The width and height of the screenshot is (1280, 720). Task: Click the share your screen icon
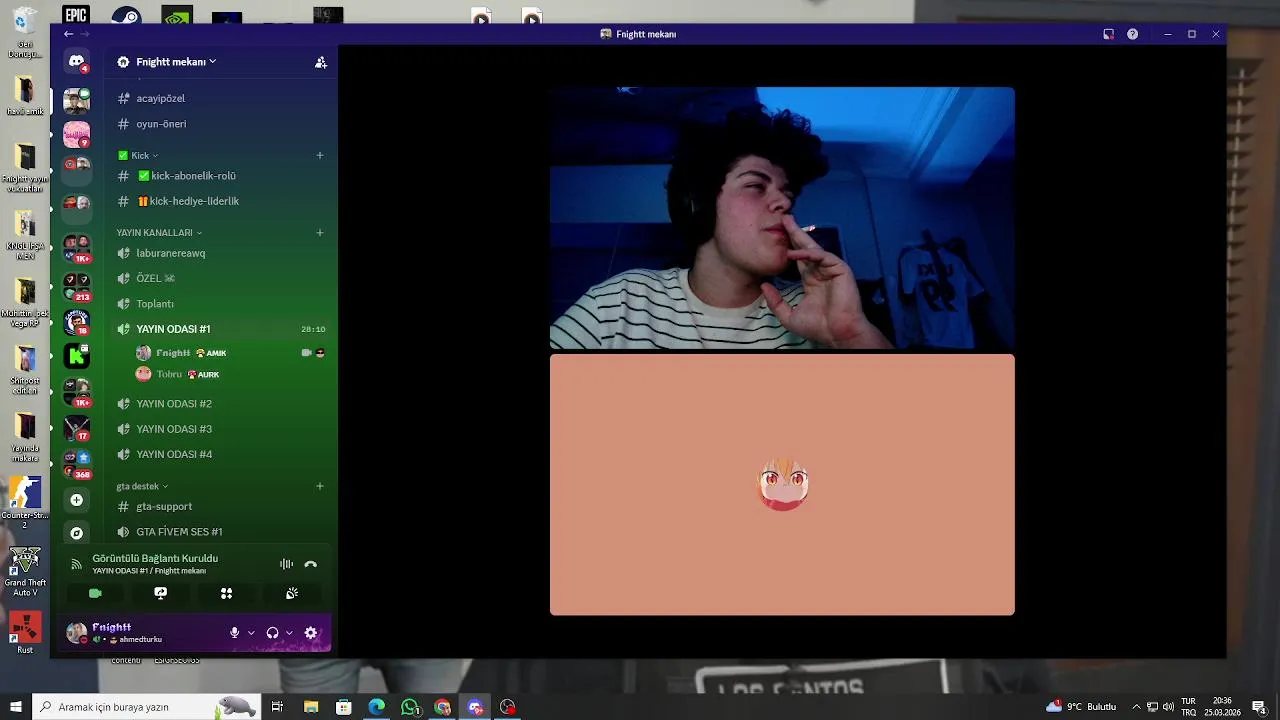[x=160, y=593]
